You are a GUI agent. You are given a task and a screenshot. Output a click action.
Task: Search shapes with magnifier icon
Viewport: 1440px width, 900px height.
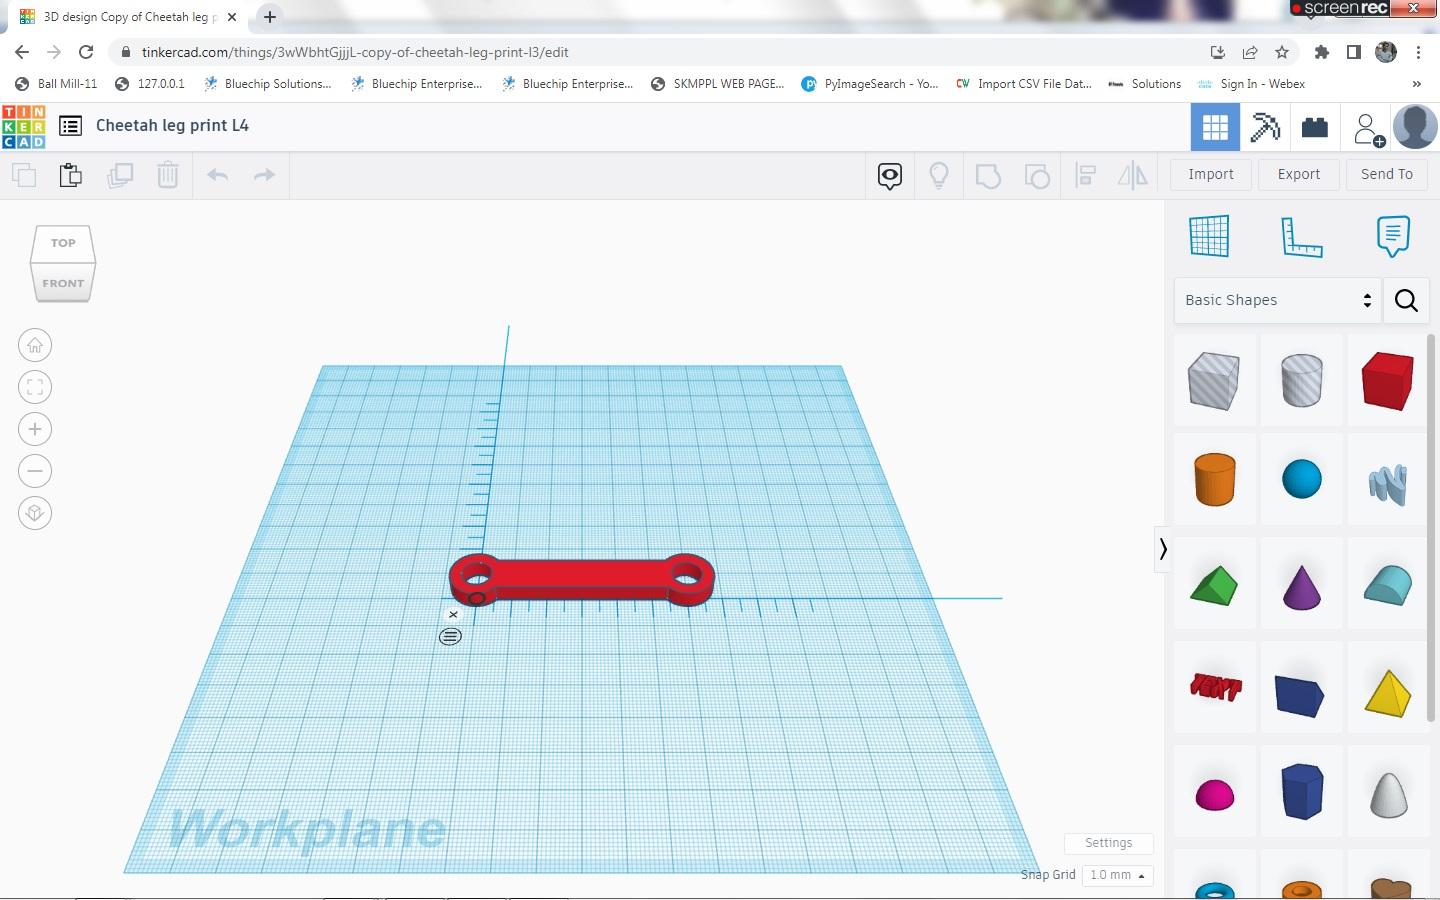1406,300
